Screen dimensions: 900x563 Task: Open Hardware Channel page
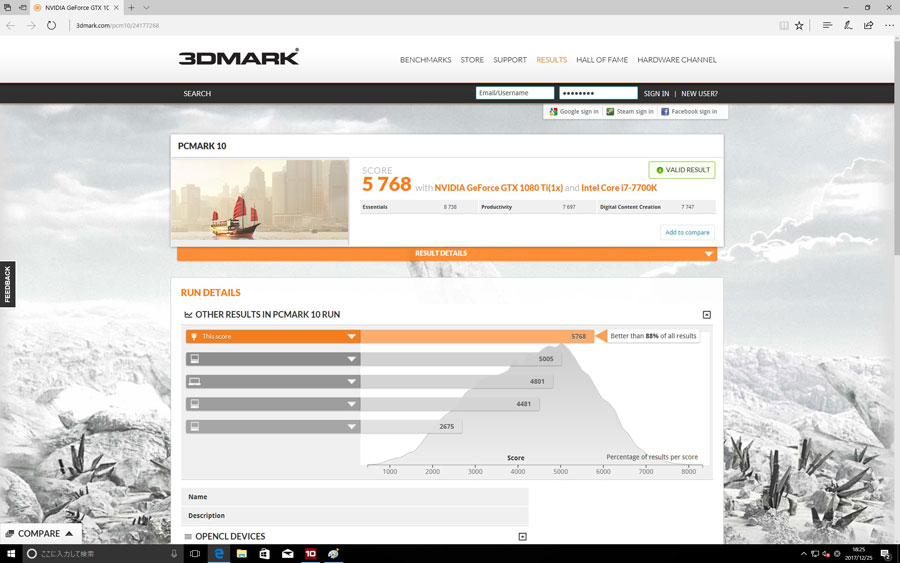pos(677,60)
